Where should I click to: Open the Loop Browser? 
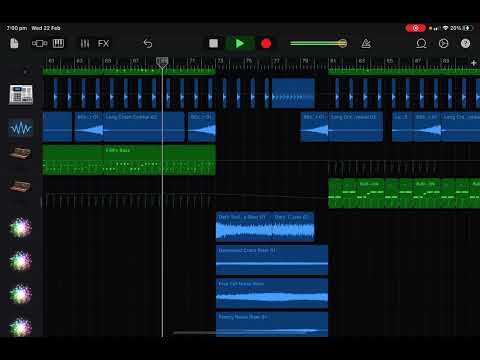(421, 43)
